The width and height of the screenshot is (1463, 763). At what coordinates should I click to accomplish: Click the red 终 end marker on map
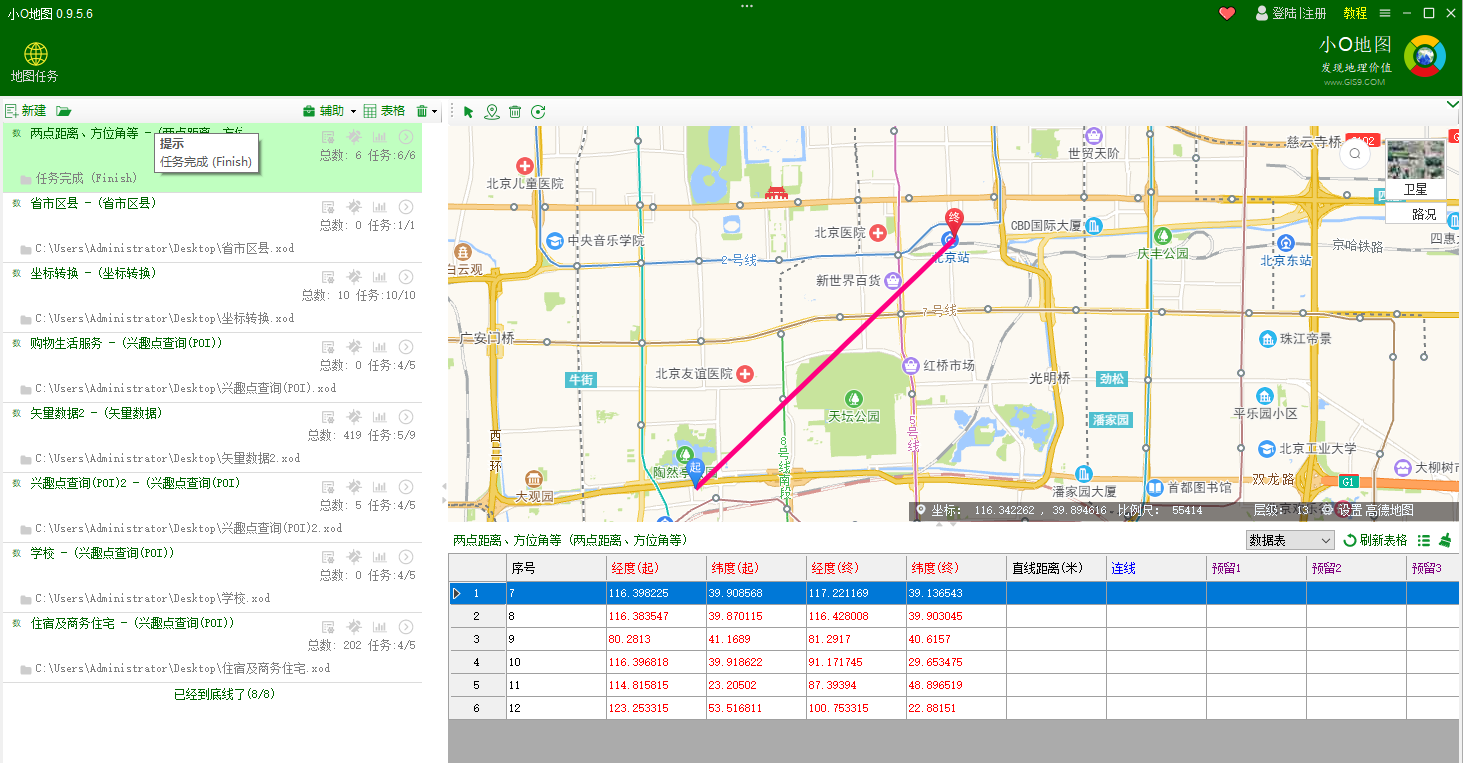(x=954, y=223)
